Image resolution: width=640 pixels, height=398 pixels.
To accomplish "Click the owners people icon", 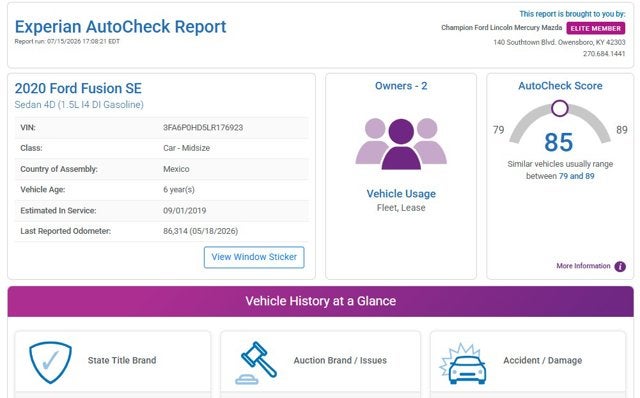I will [x=401, y=144].
